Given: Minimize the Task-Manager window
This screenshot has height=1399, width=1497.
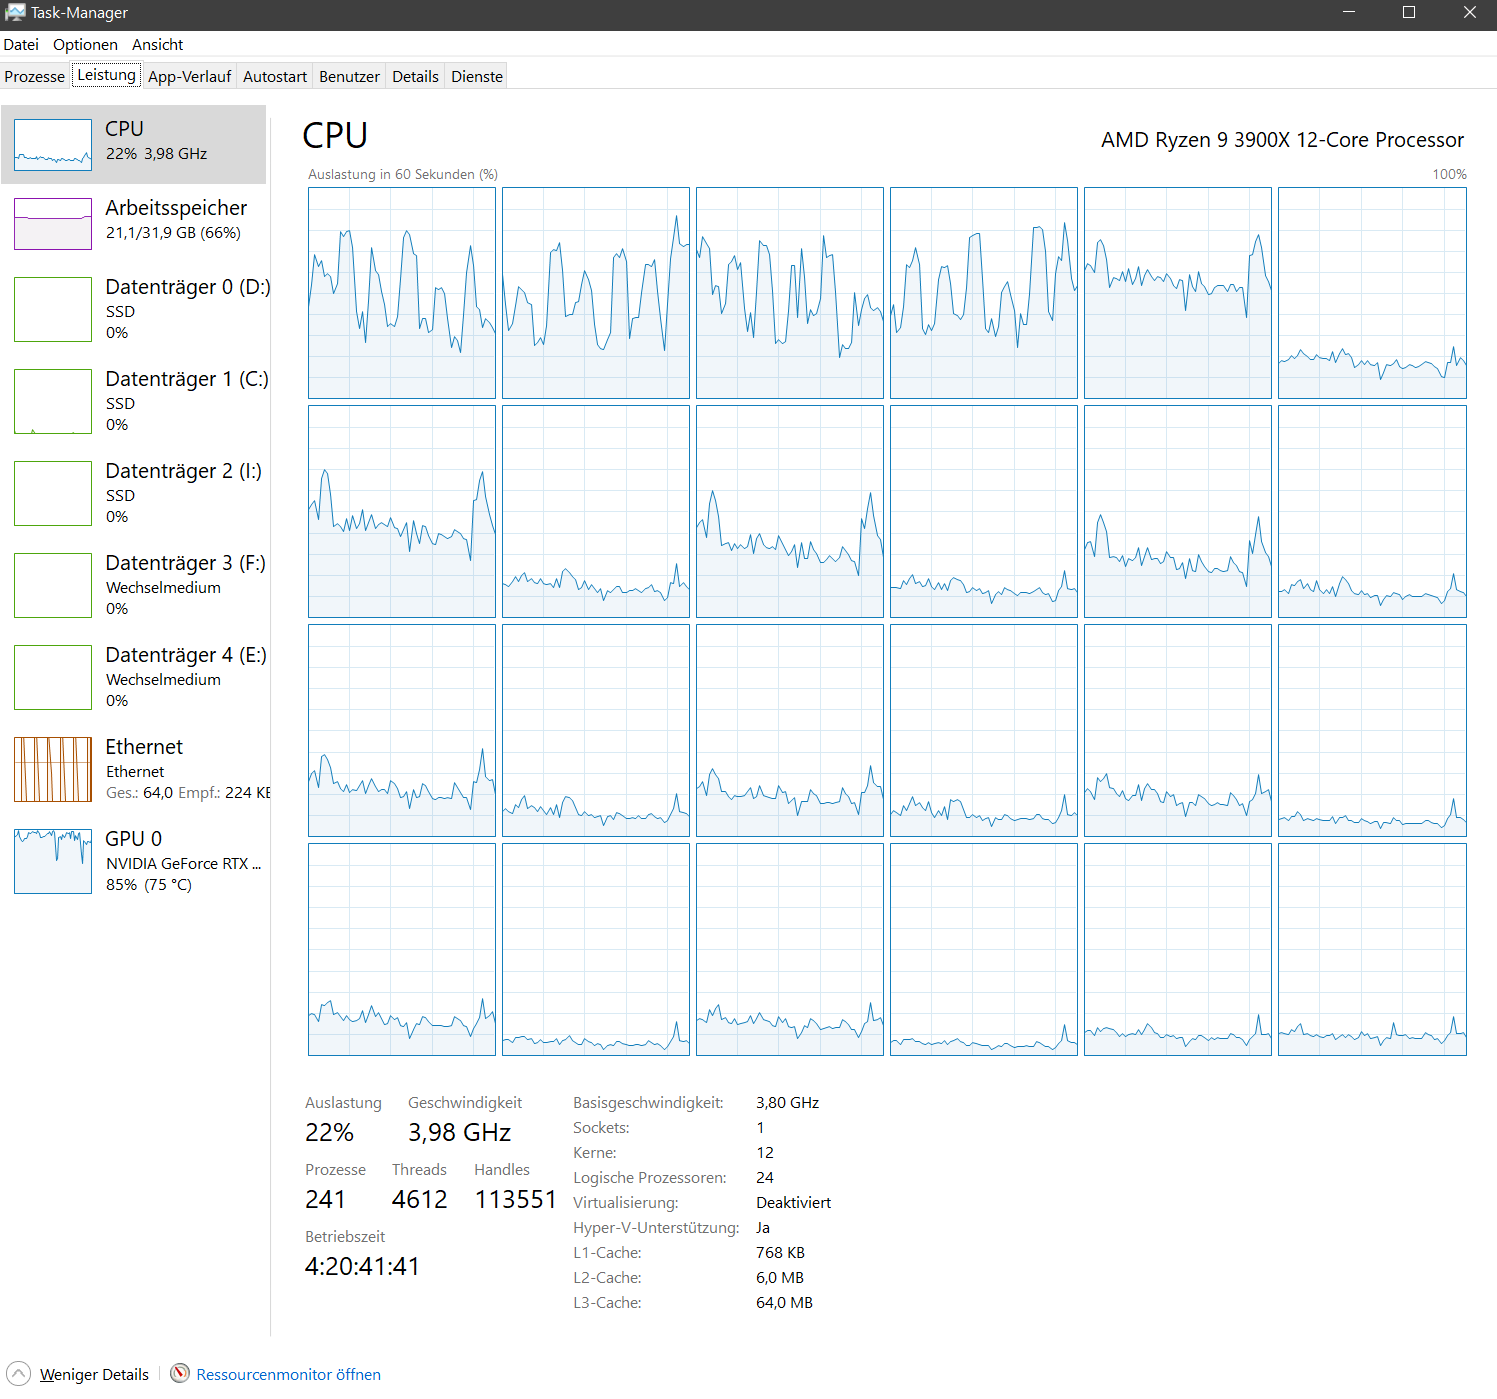Looking at the screenshot, I should (x=1348, y=12).
